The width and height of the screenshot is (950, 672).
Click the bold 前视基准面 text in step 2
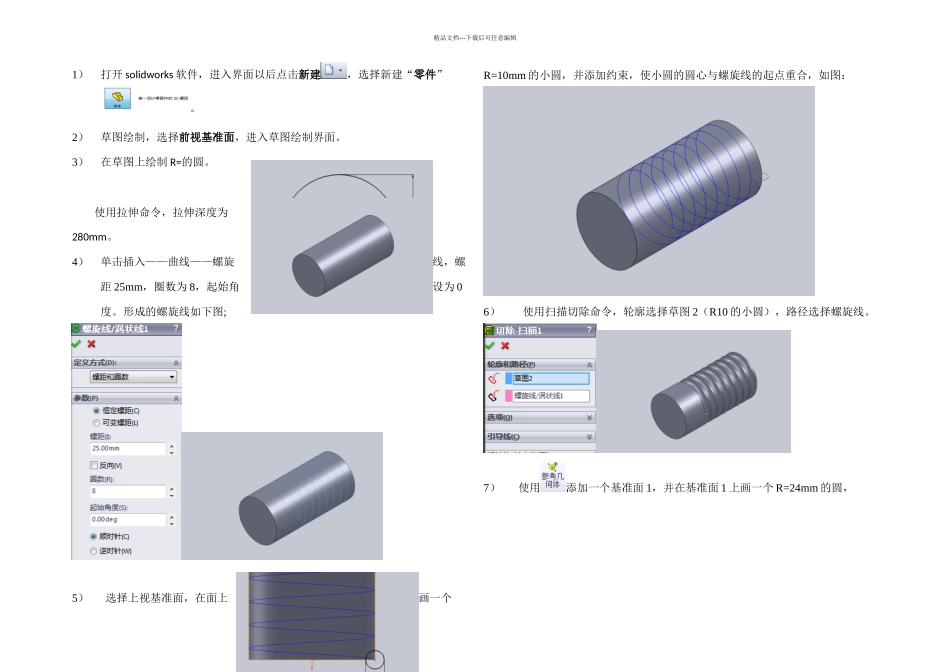click(x=207, y=137)
